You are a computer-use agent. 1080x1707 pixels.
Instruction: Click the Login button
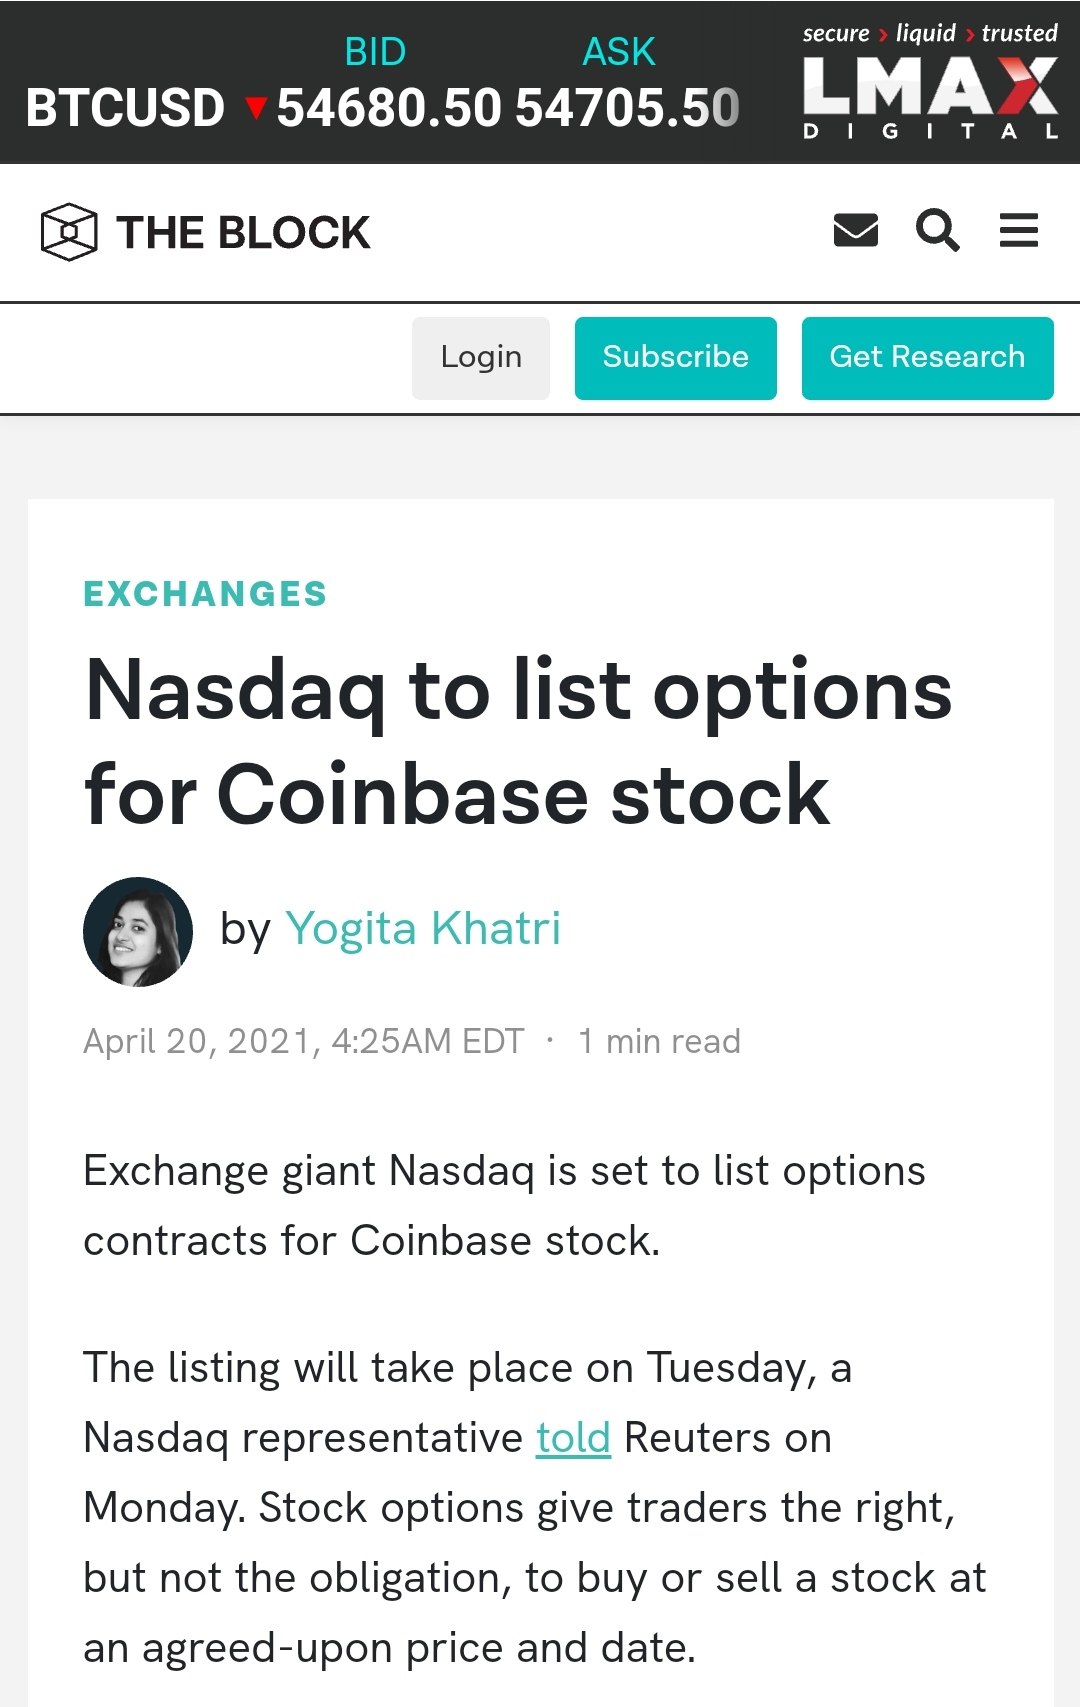point(481,358)
